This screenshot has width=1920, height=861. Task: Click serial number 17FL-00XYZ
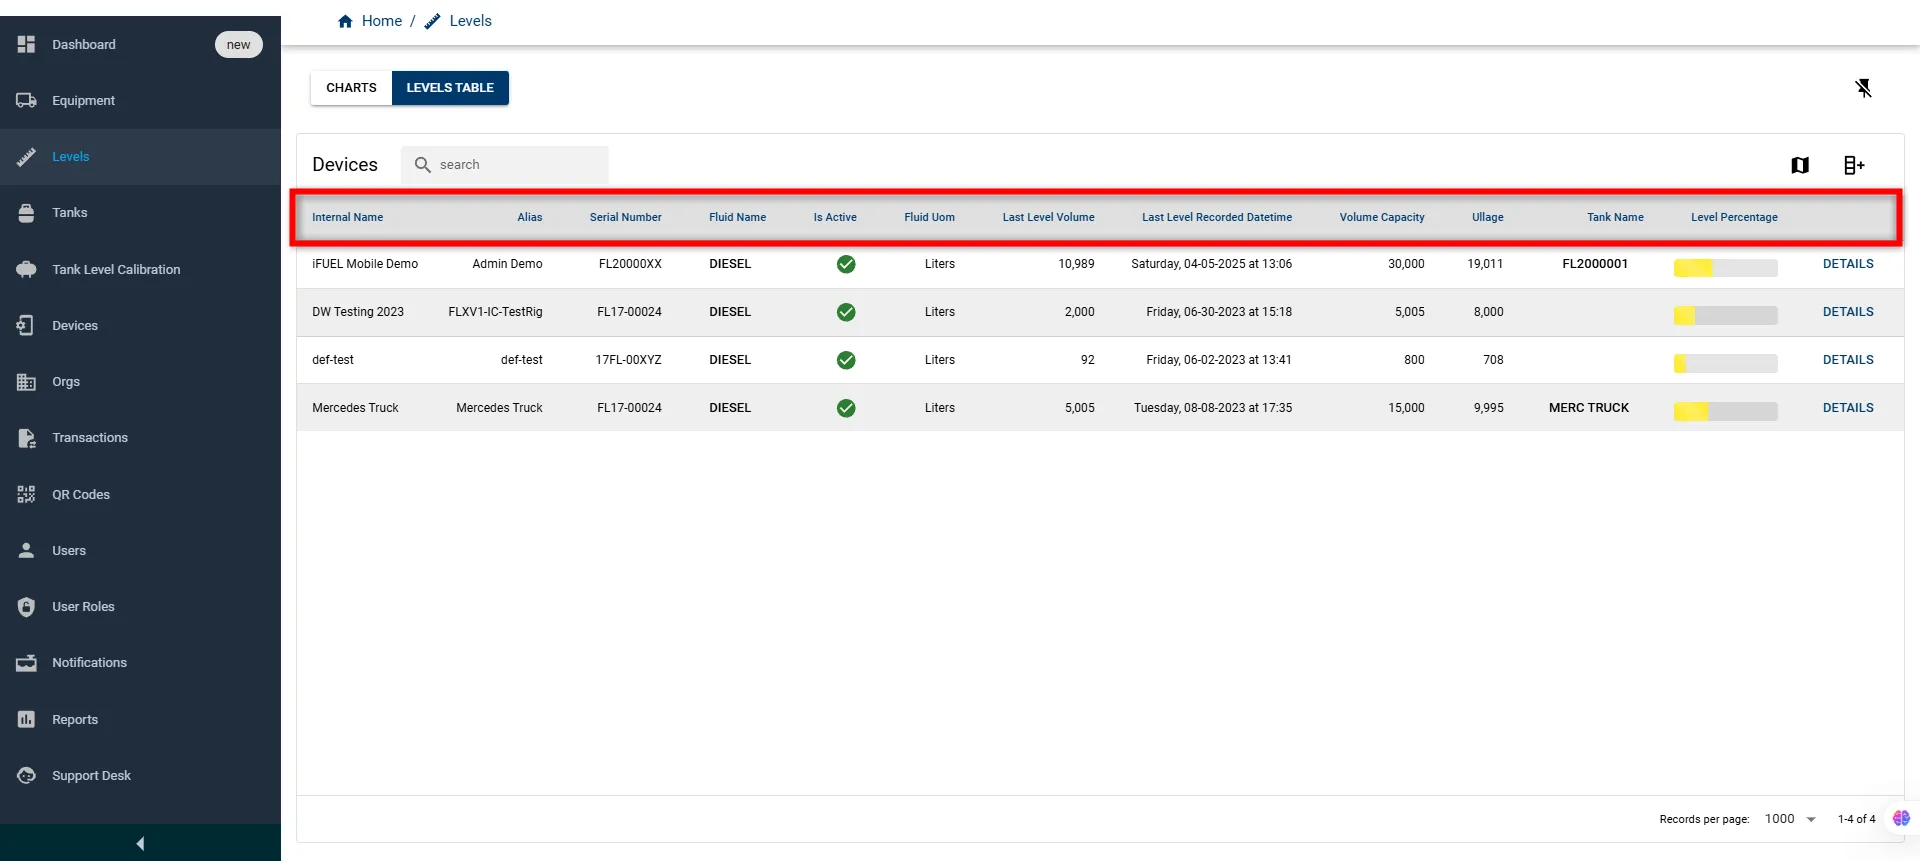click(x=628, y=360)
